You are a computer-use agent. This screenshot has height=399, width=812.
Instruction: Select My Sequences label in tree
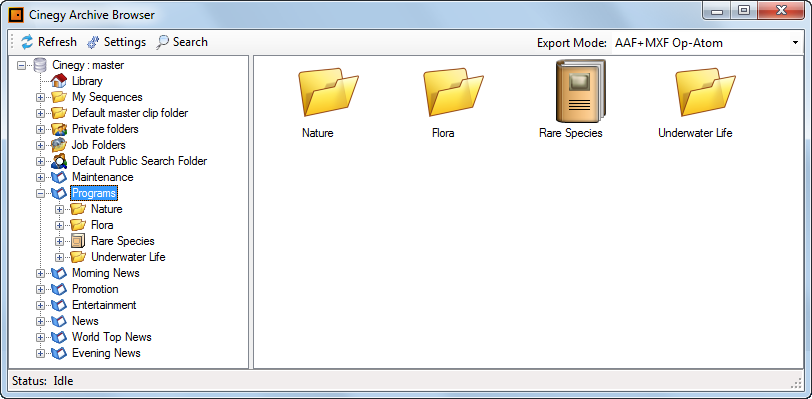coord(107,97)
